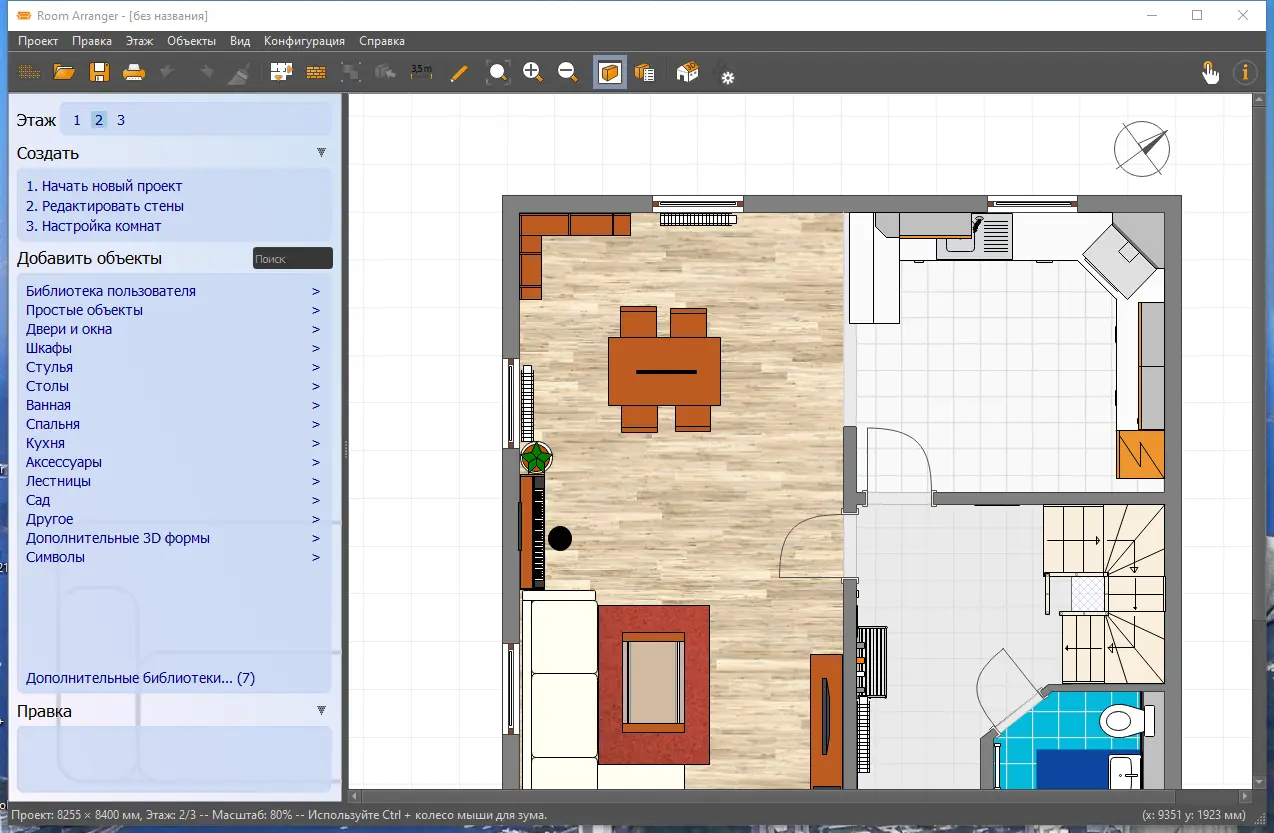Collapse the Создать section arrow
The image size is (1274, 833).
321,152
